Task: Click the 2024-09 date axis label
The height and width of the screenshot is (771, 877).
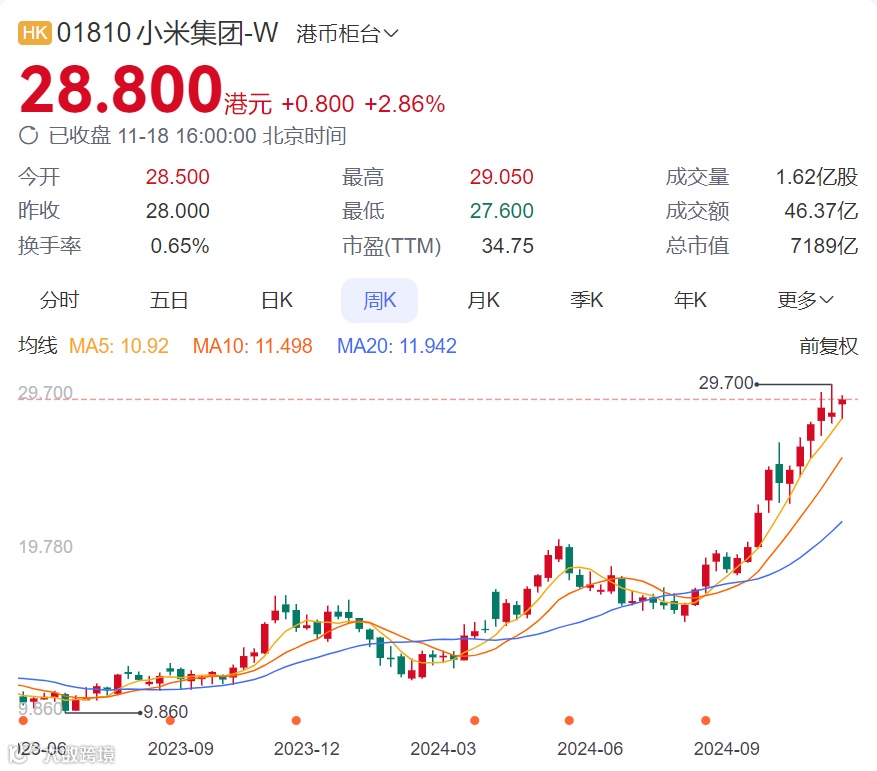Action: click(x=727, y=749)
